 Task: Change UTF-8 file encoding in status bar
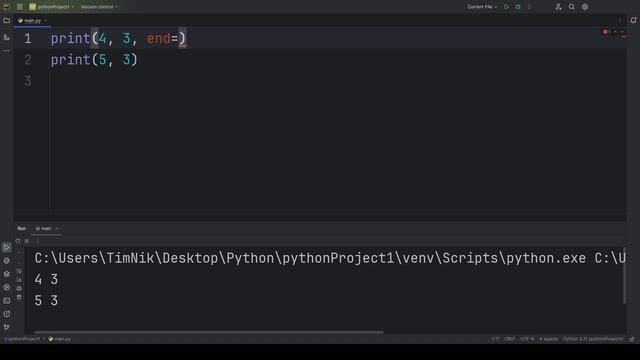[x=527, y=339]
